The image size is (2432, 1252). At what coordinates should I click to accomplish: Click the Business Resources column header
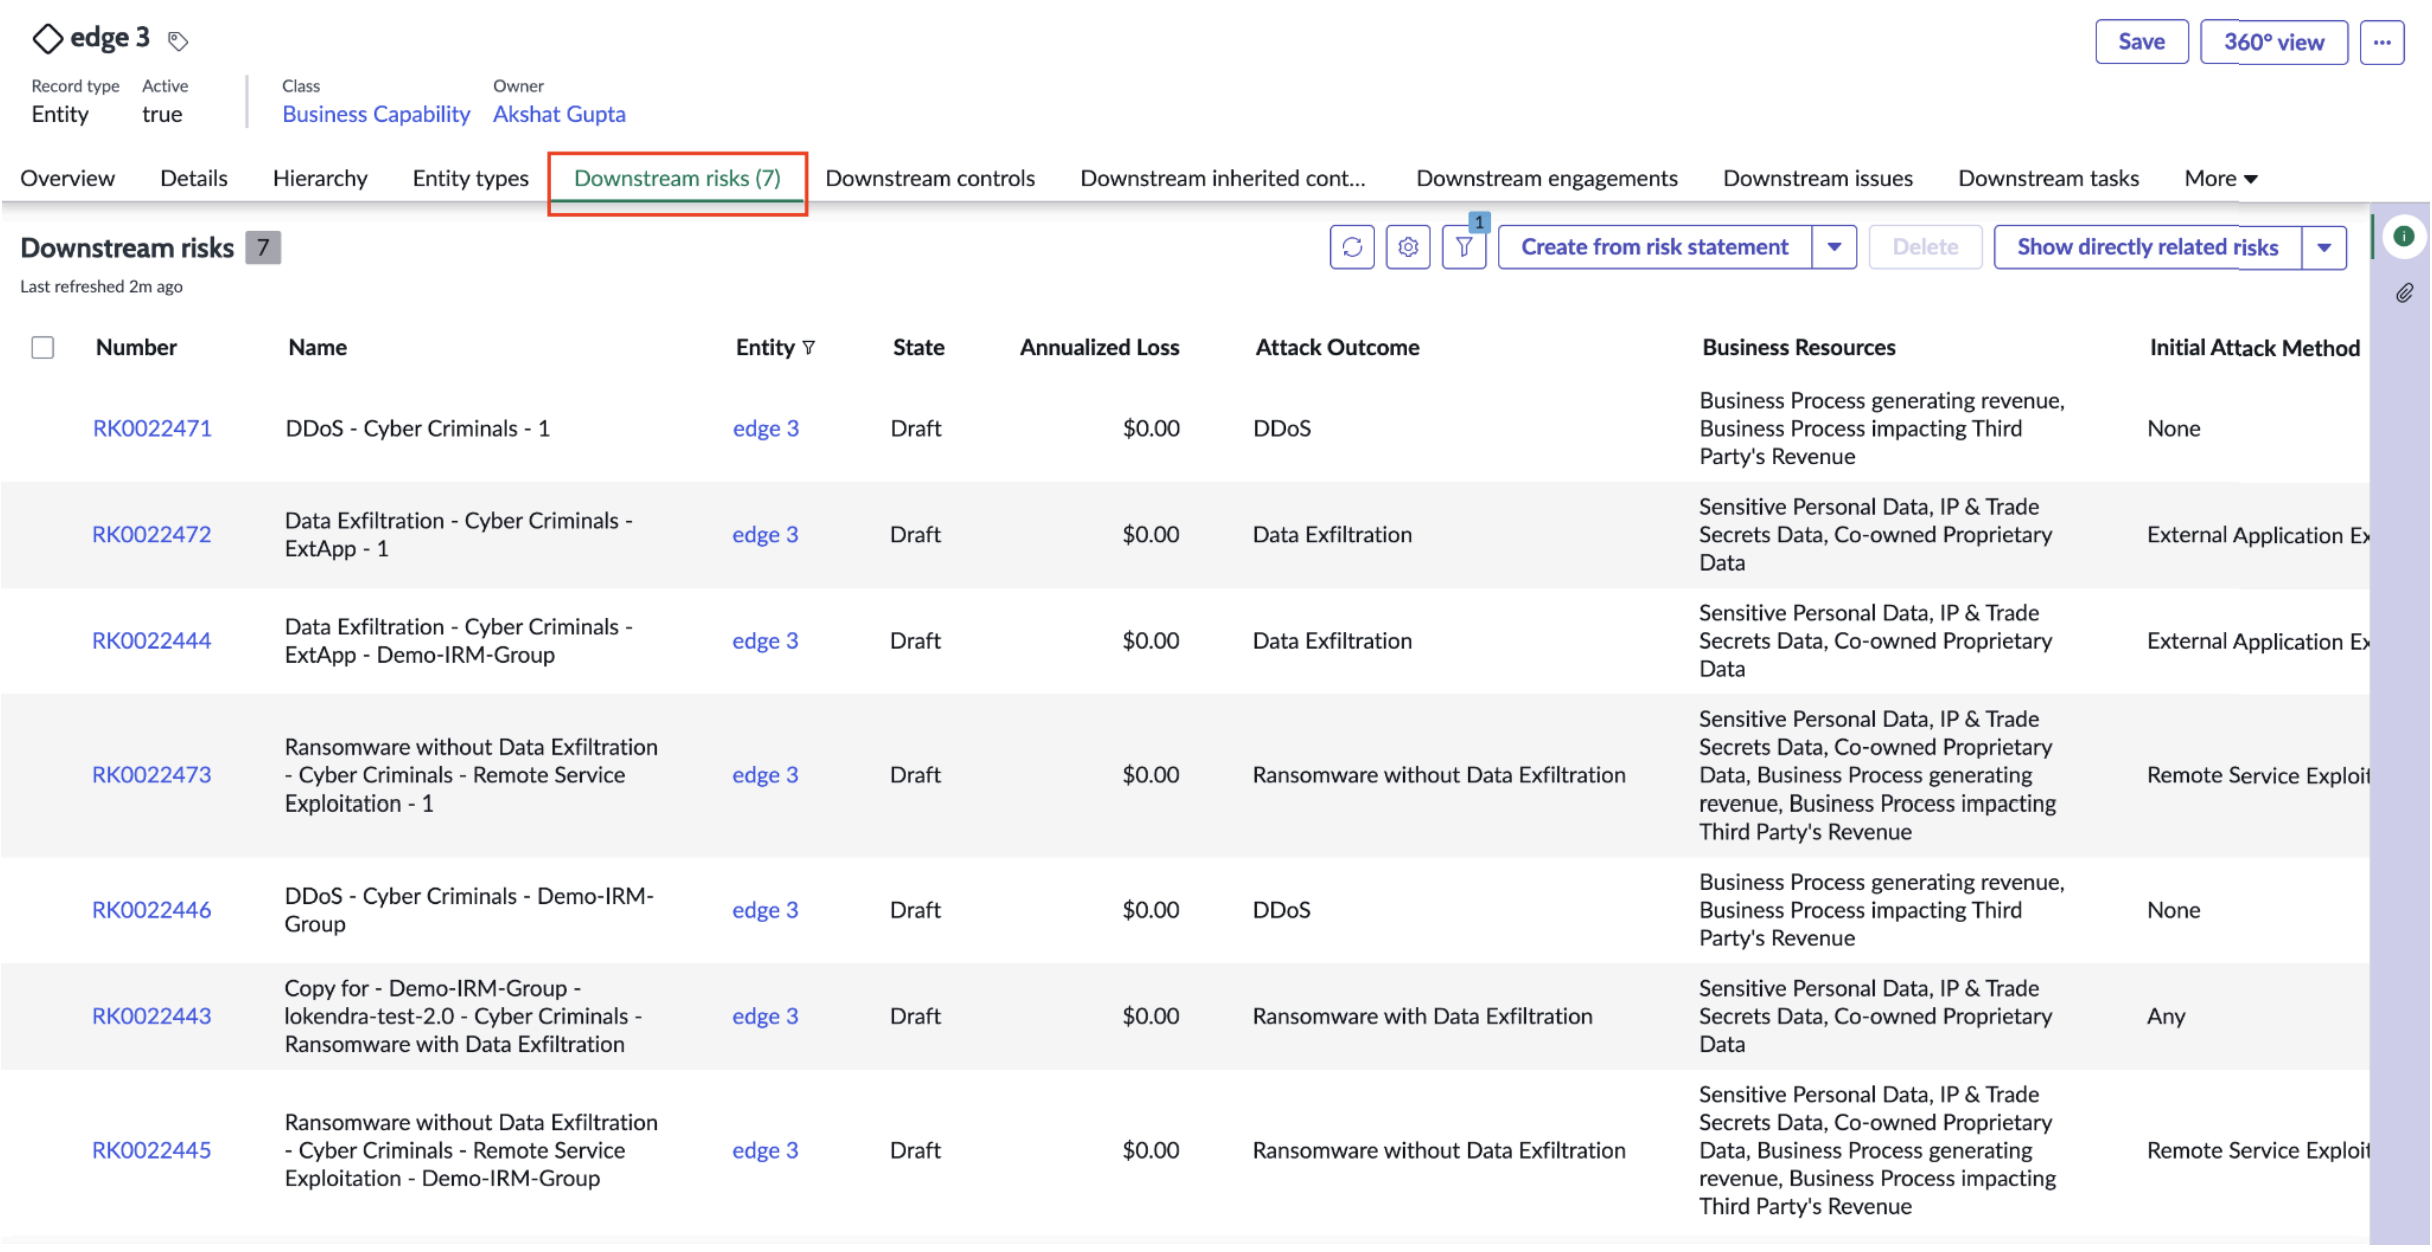pyautogui.click(x=1799, y=348)
